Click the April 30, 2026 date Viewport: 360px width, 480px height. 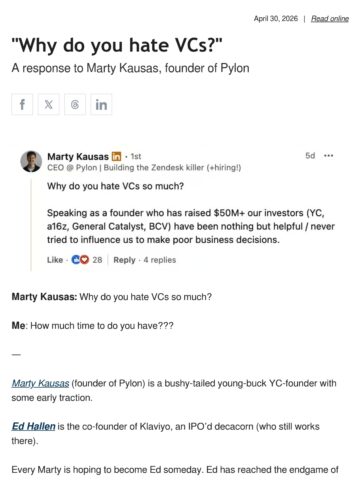(276, 19)
